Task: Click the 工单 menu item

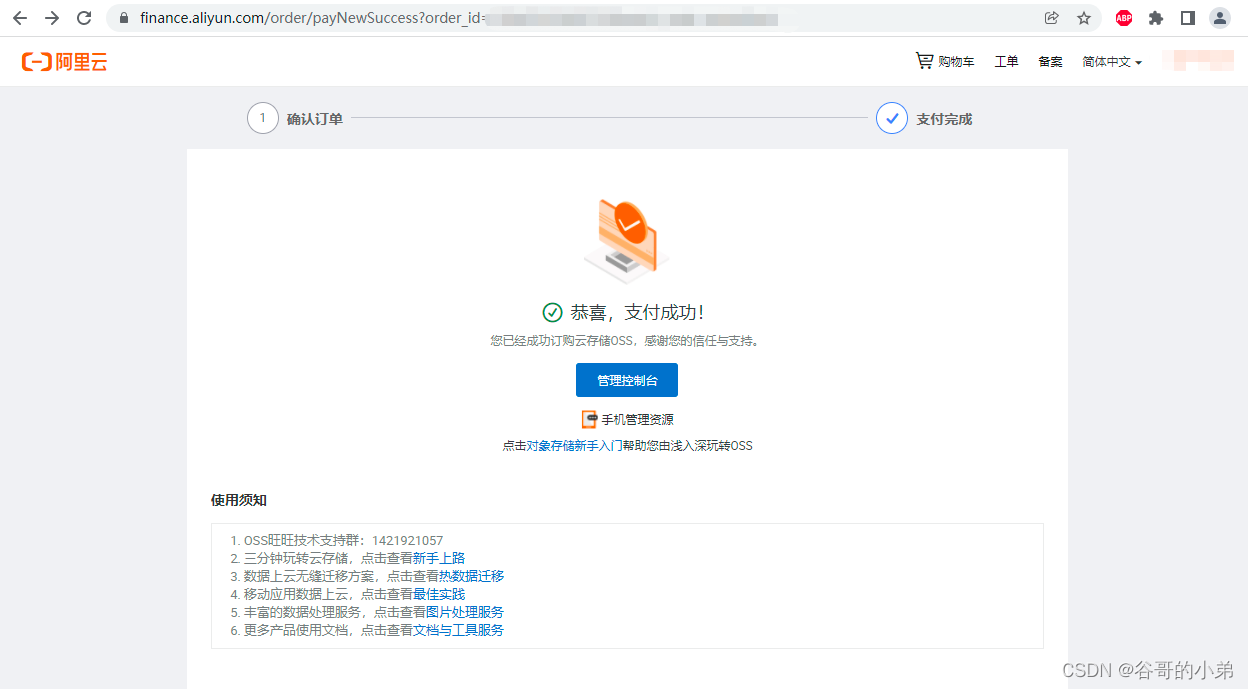Action: (x=1006, y=61)
